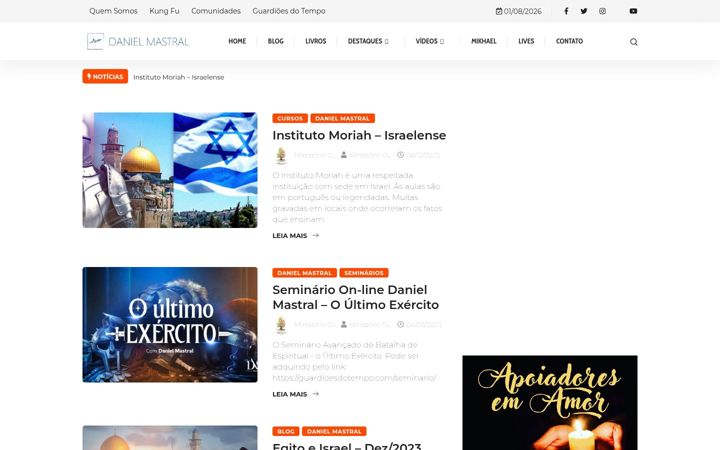
Task: Click author avatar under Seminário On-line post
Action: 281,325
